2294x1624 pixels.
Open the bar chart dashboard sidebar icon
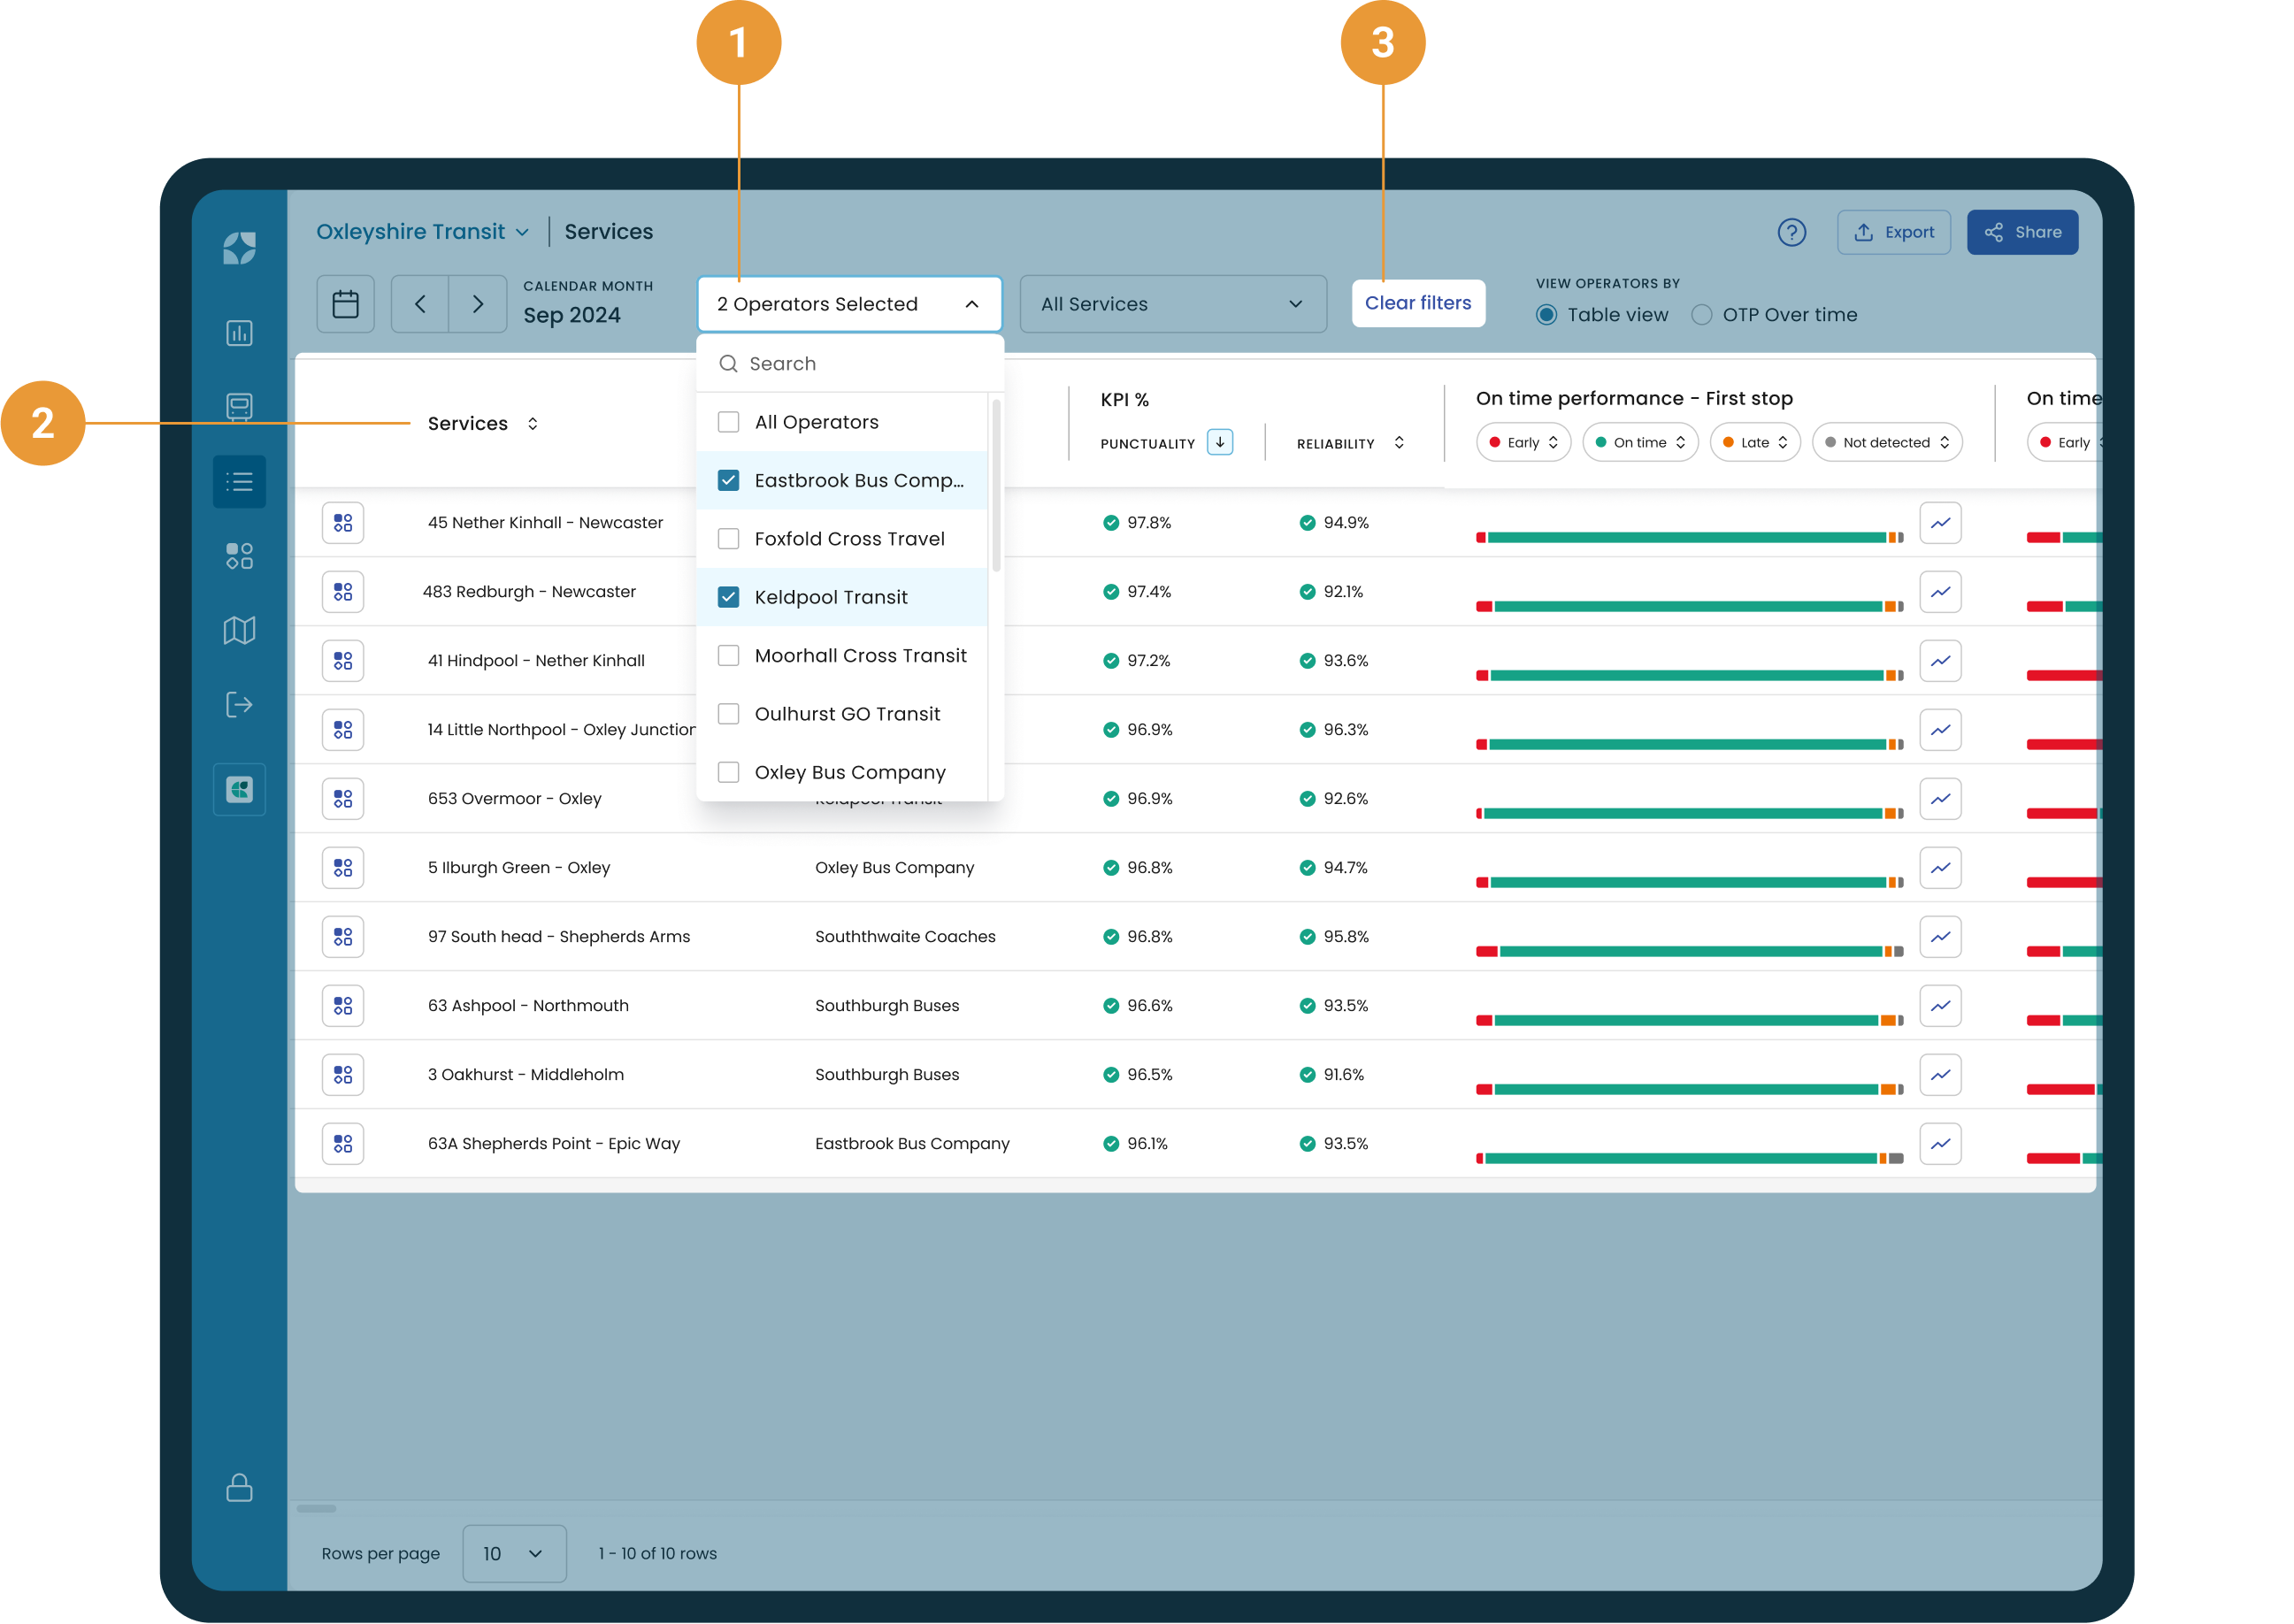(x=239, y=333)
